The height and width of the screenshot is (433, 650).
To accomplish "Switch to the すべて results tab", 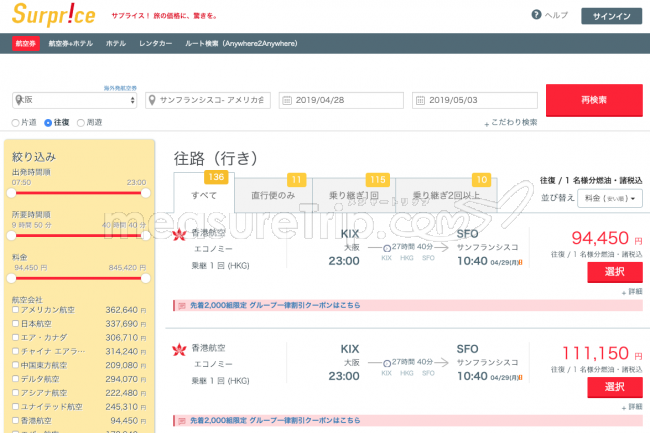I will click(204, 193).
